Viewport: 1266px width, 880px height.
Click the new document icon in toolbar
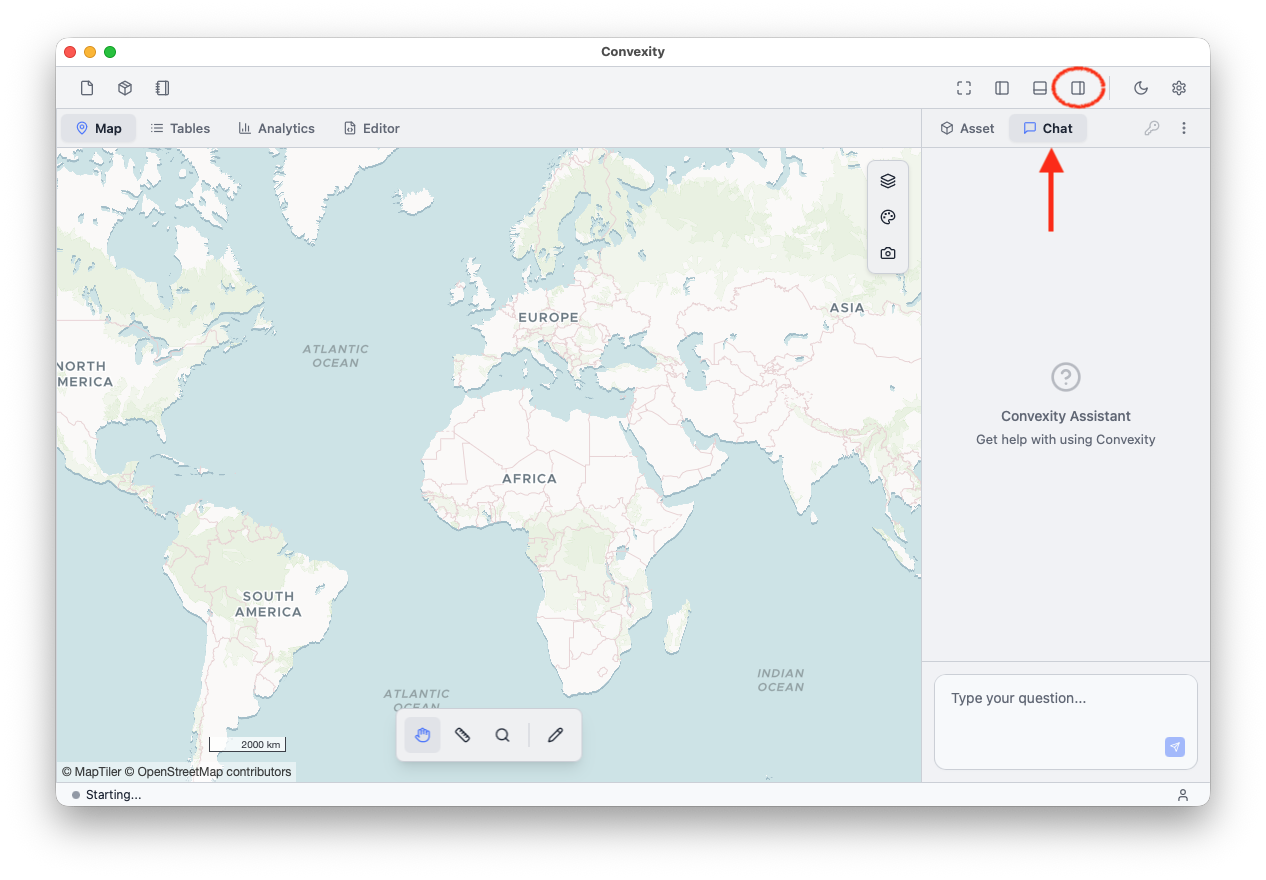tap(87, 88)
